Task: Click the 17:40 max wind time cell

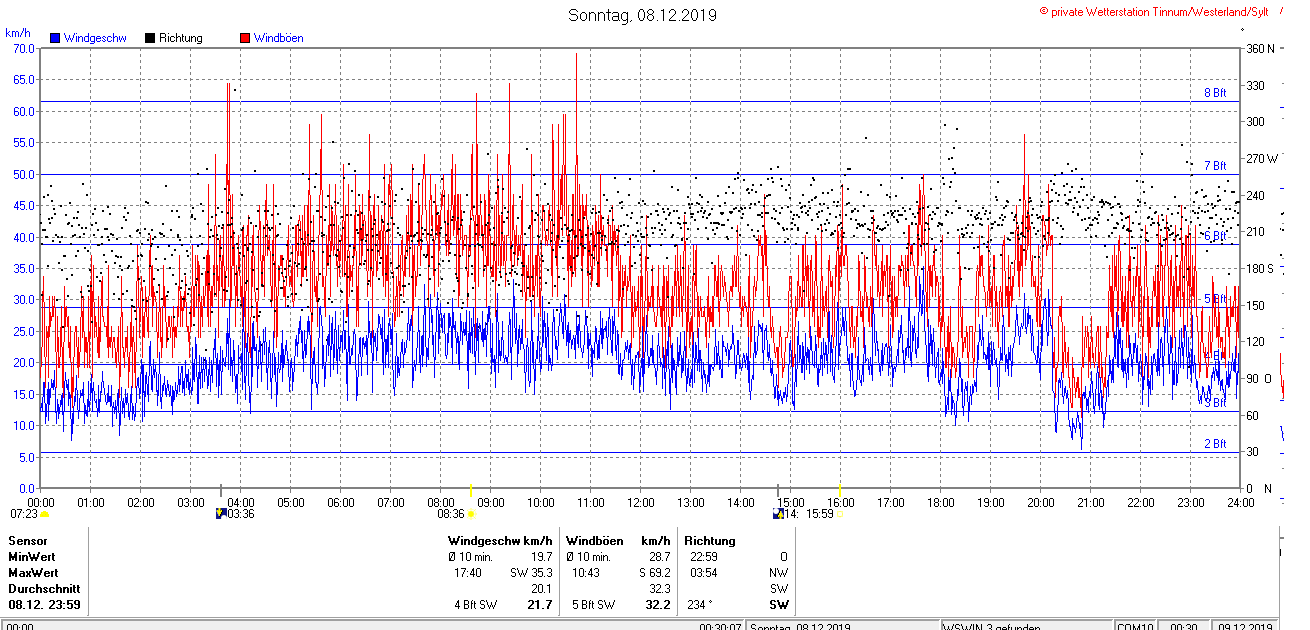Action: point(468,573)
